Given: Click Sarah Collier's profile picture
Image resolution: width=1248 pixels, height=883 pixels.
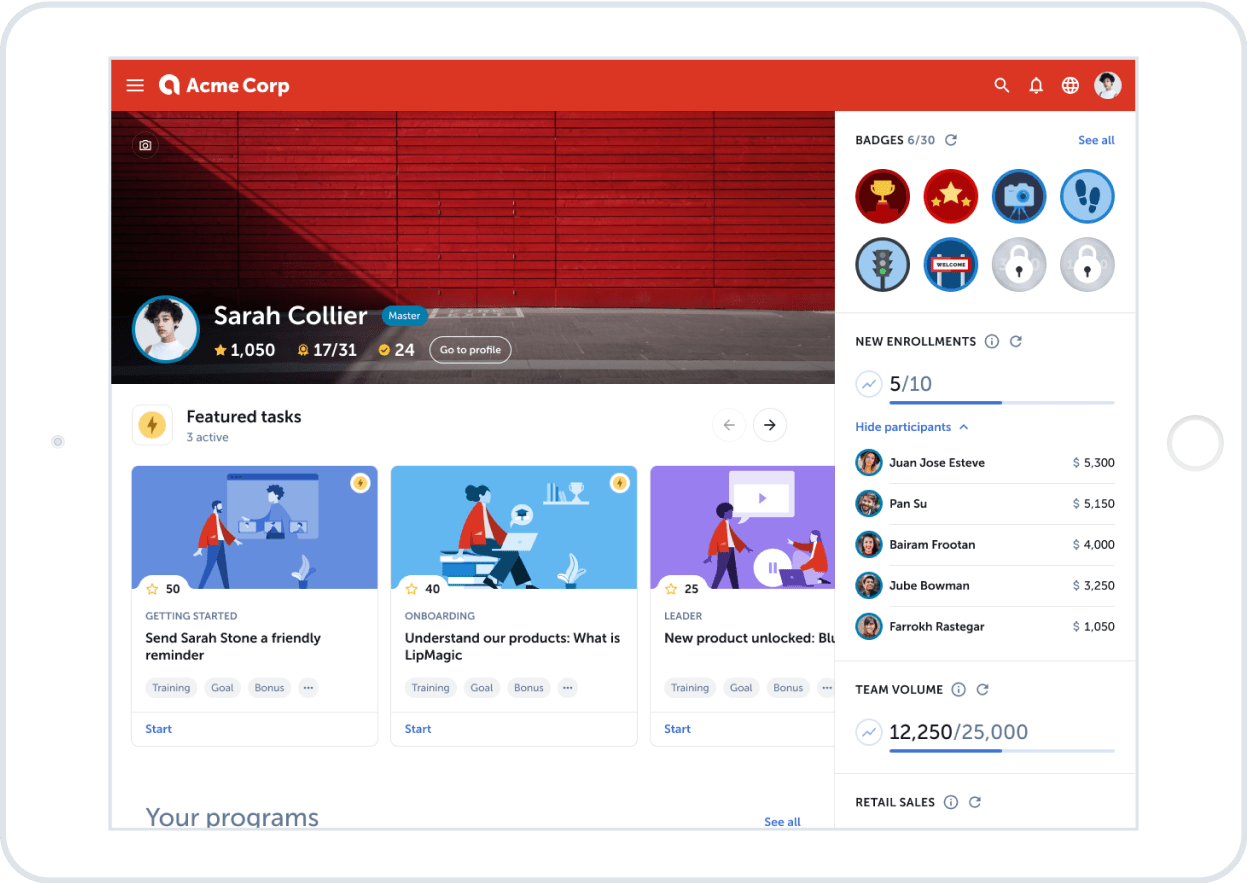Looking at the screenshot, I should coord(166,329).
